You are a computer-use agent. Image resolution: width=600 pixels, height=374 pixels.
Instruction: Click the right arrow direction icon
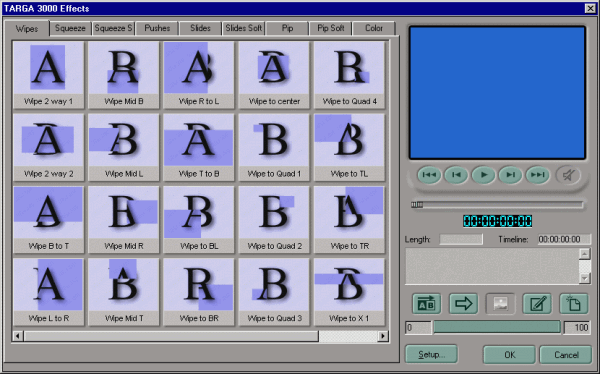(x=463, y=304)
